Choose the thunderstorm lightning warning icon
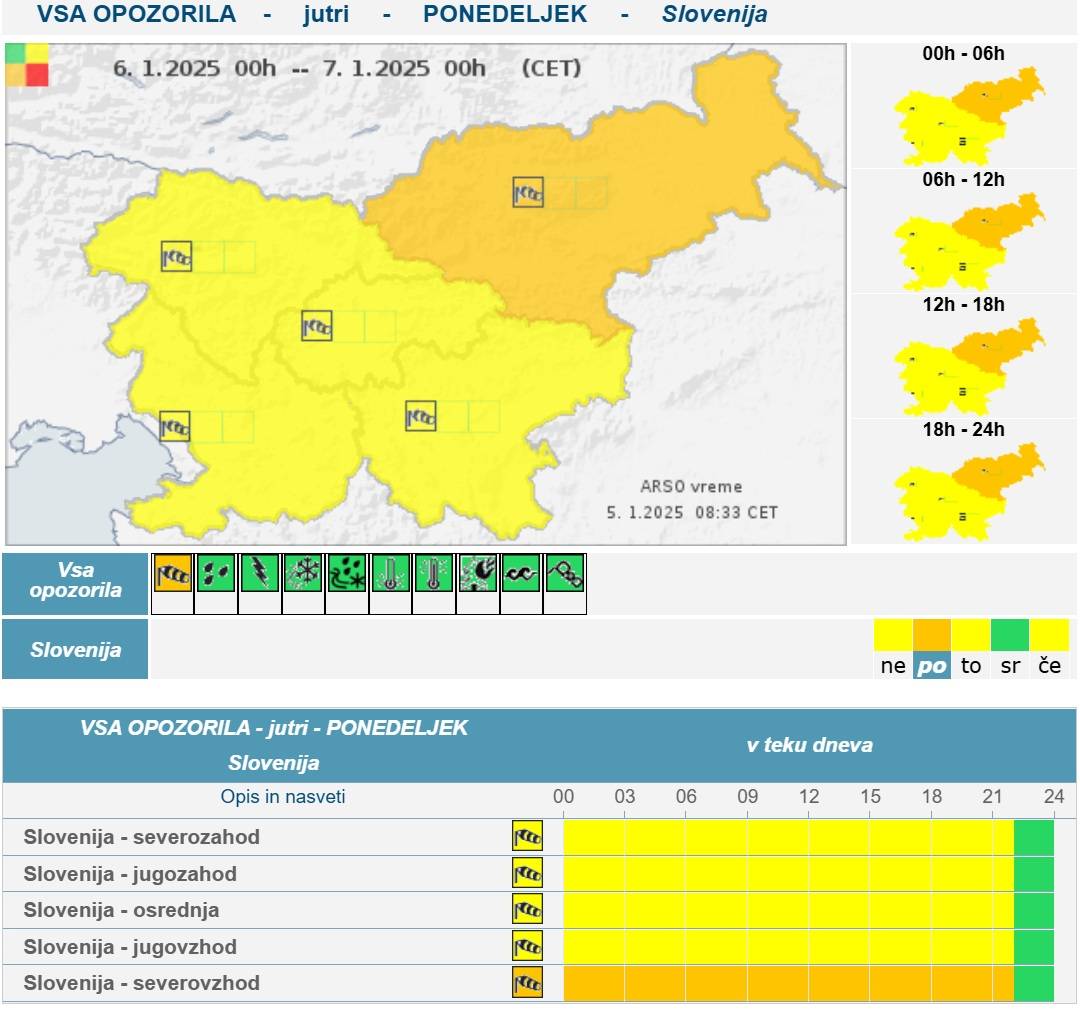 260,573
